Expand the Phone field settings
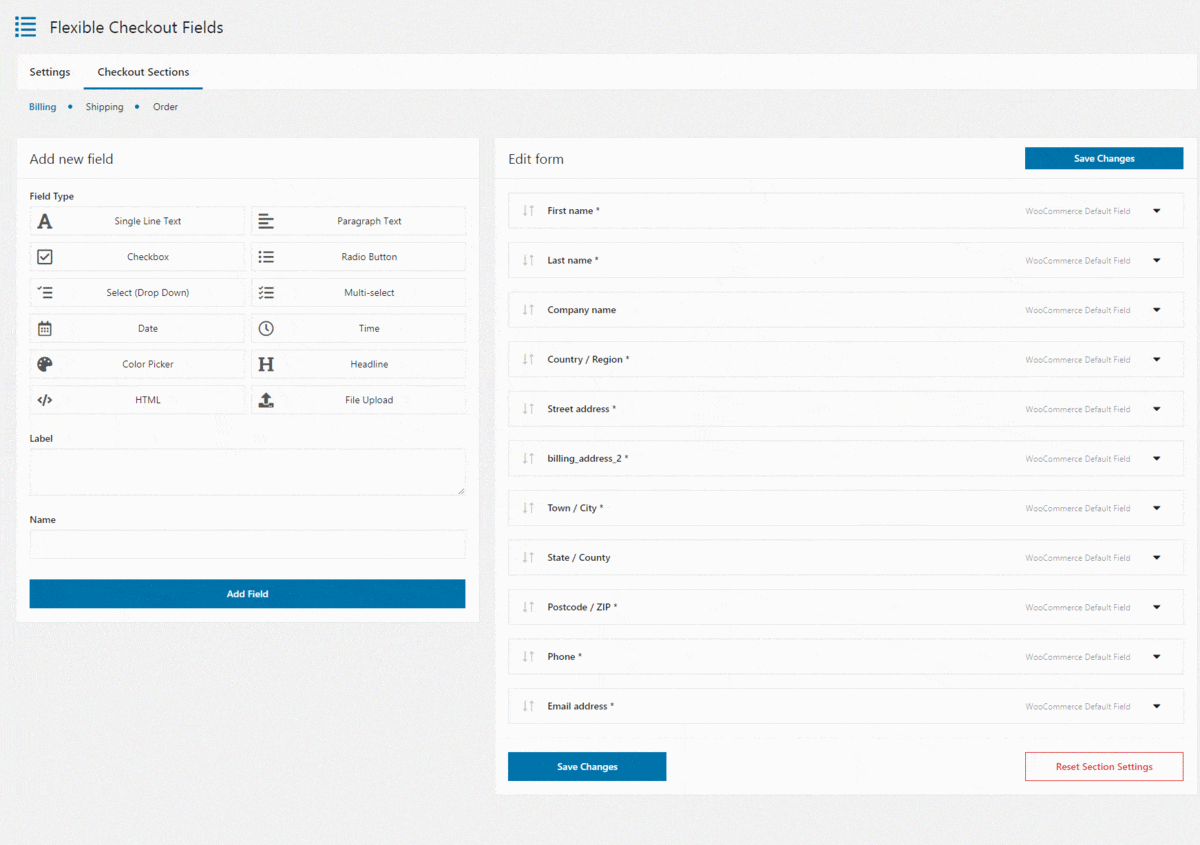The height and width of the screenshot is (845, 1200). point(1157,656)
